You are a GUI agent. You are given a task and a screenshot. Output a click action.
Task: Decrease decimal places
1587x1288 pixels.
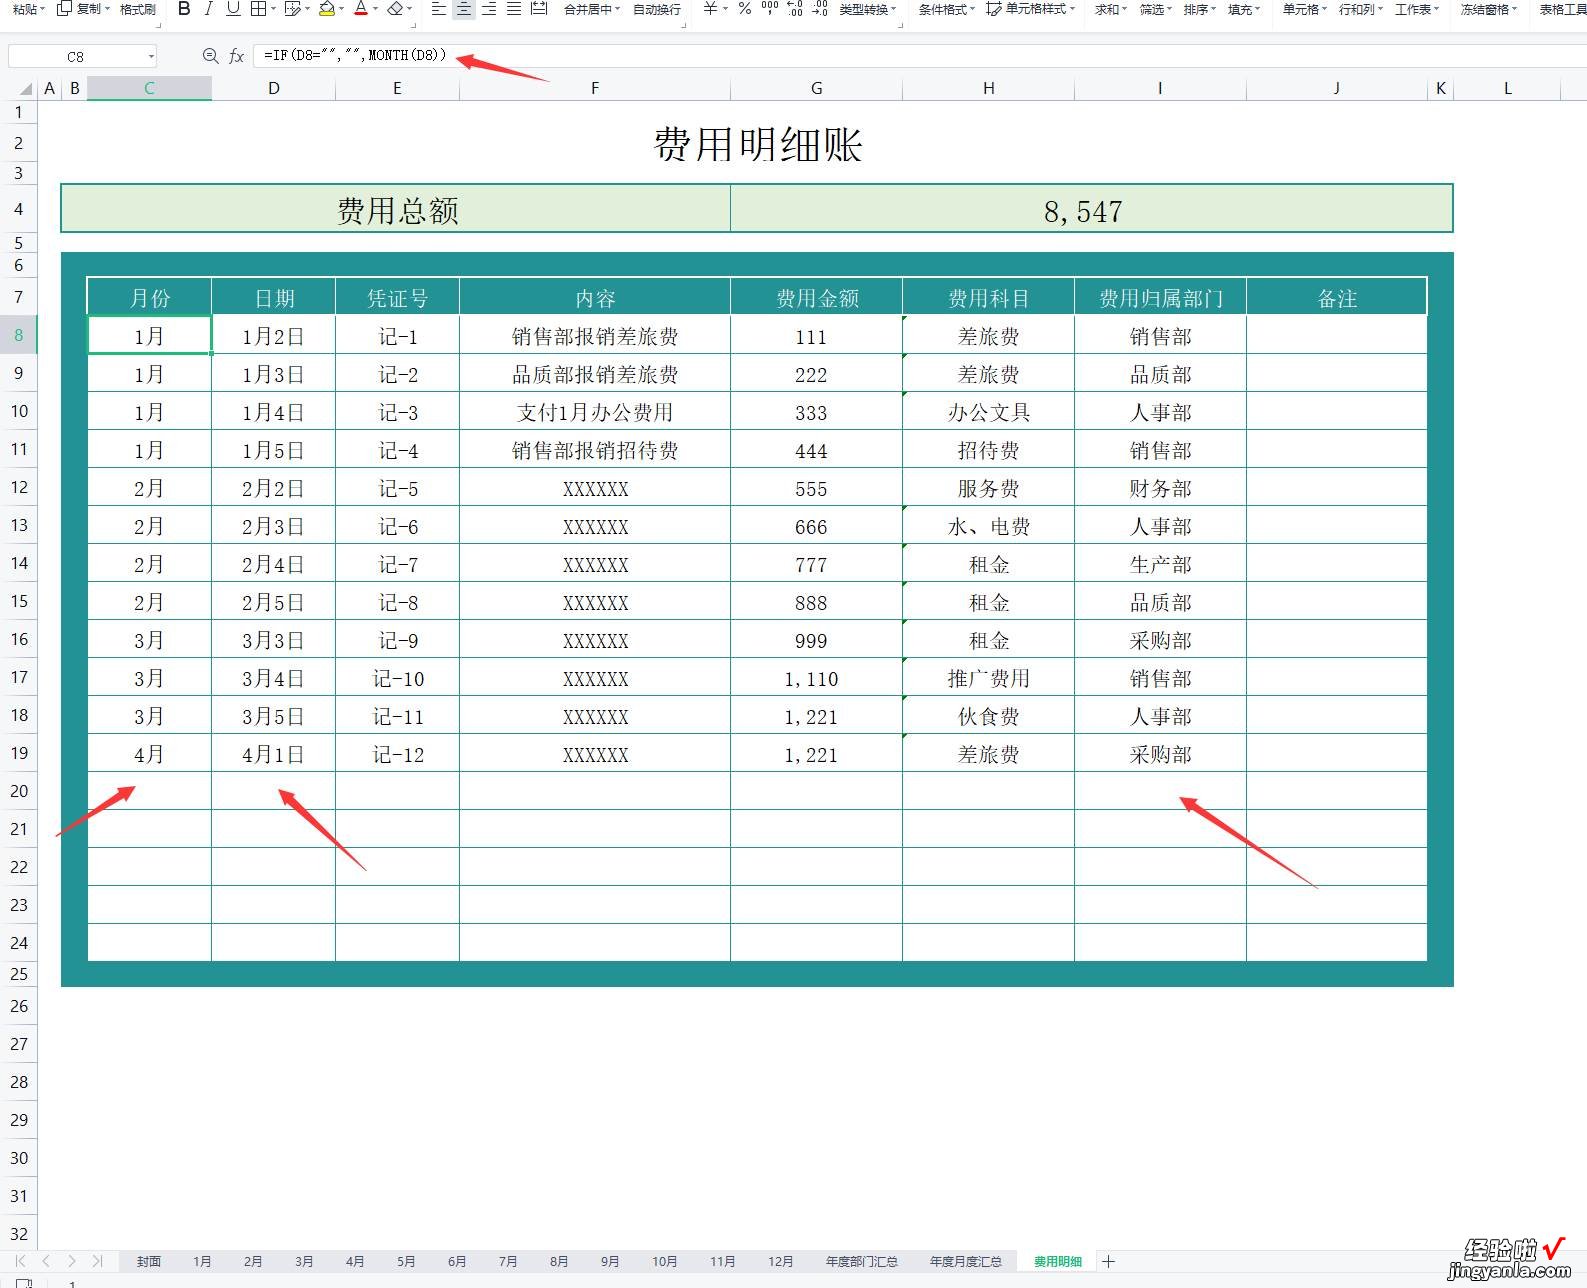[x=819, y=9]
